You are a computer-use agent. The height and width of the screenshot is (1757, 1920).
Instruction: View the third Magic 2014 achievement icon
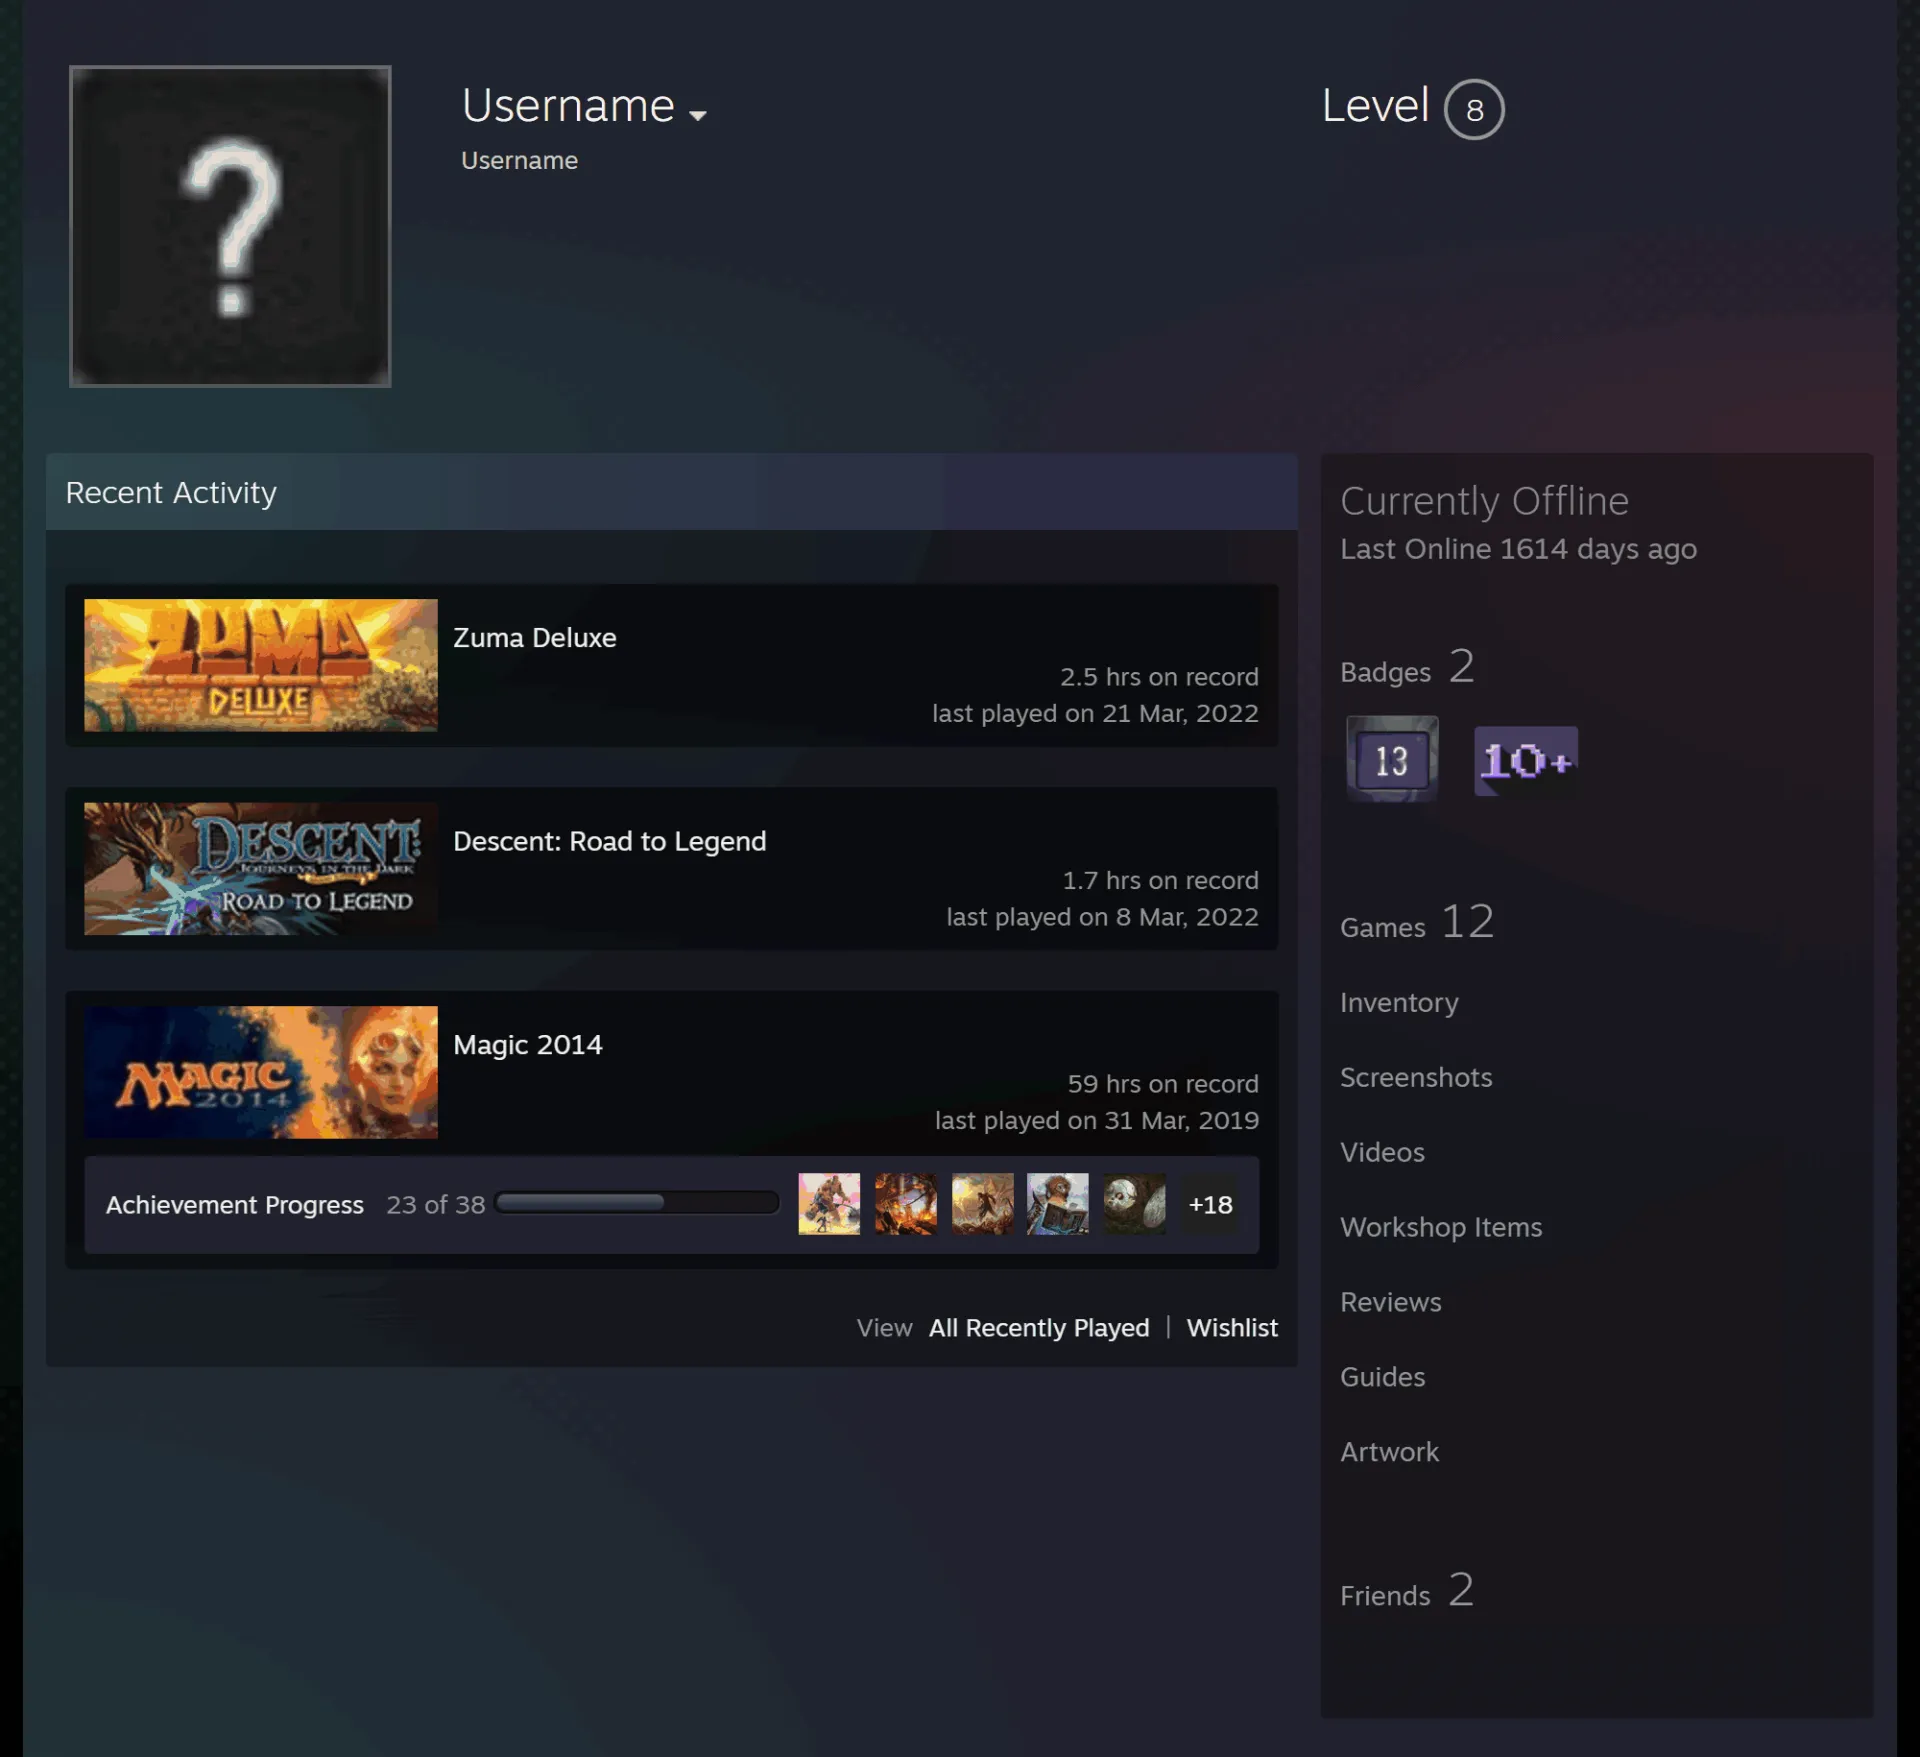982,1204
